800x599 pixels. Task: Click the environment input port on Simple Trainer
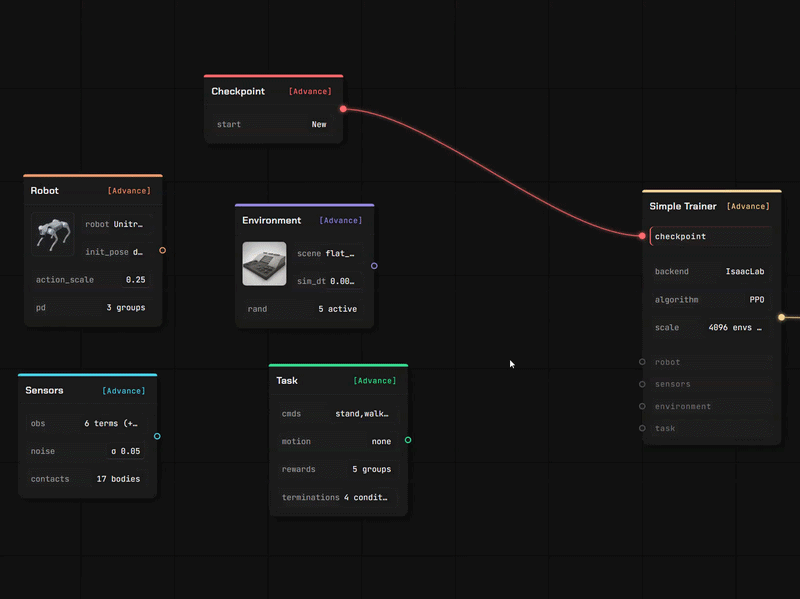(x=642, y=406)
